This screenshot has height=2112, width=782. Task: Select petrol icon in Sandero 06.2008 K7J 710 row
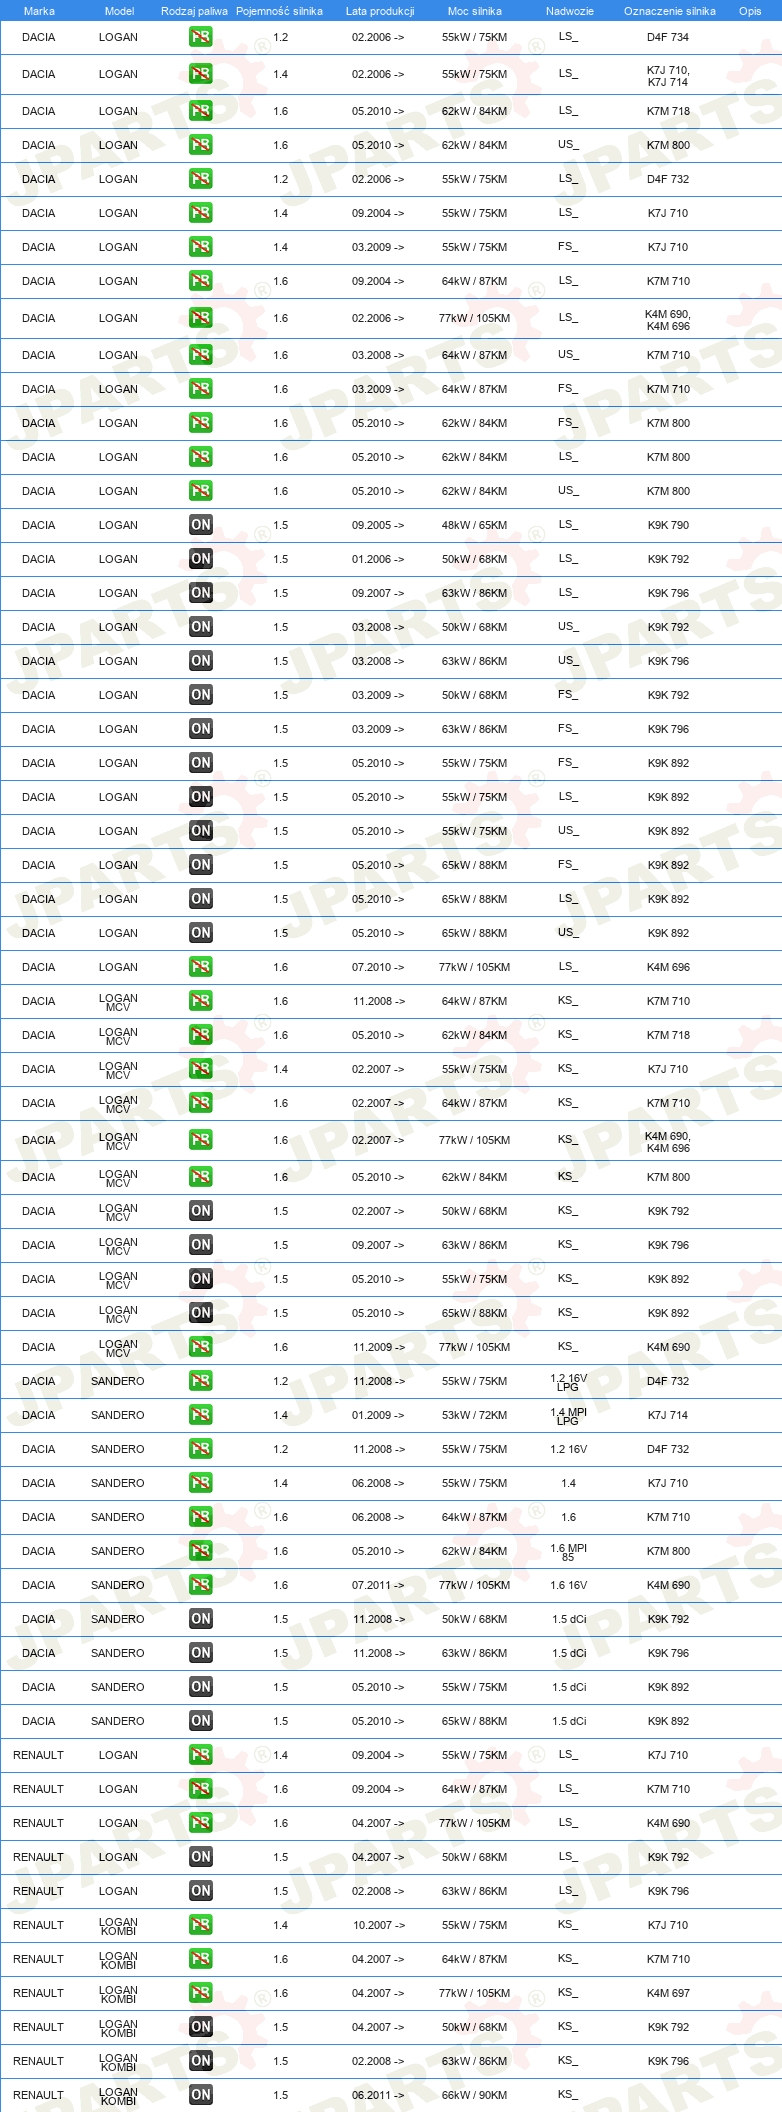coord(201,1483)
